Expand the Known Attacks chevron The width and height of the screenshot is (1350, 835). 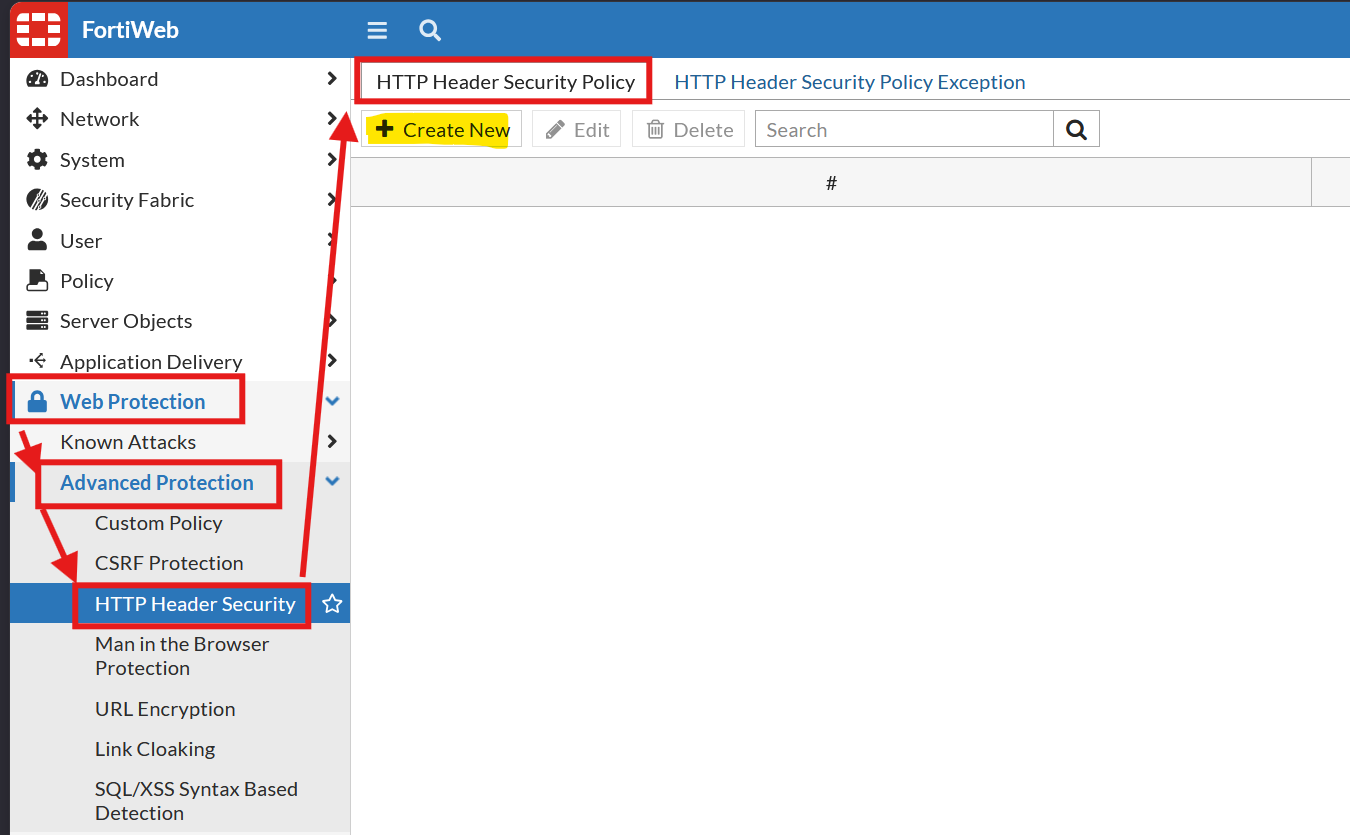coord(333,442)
